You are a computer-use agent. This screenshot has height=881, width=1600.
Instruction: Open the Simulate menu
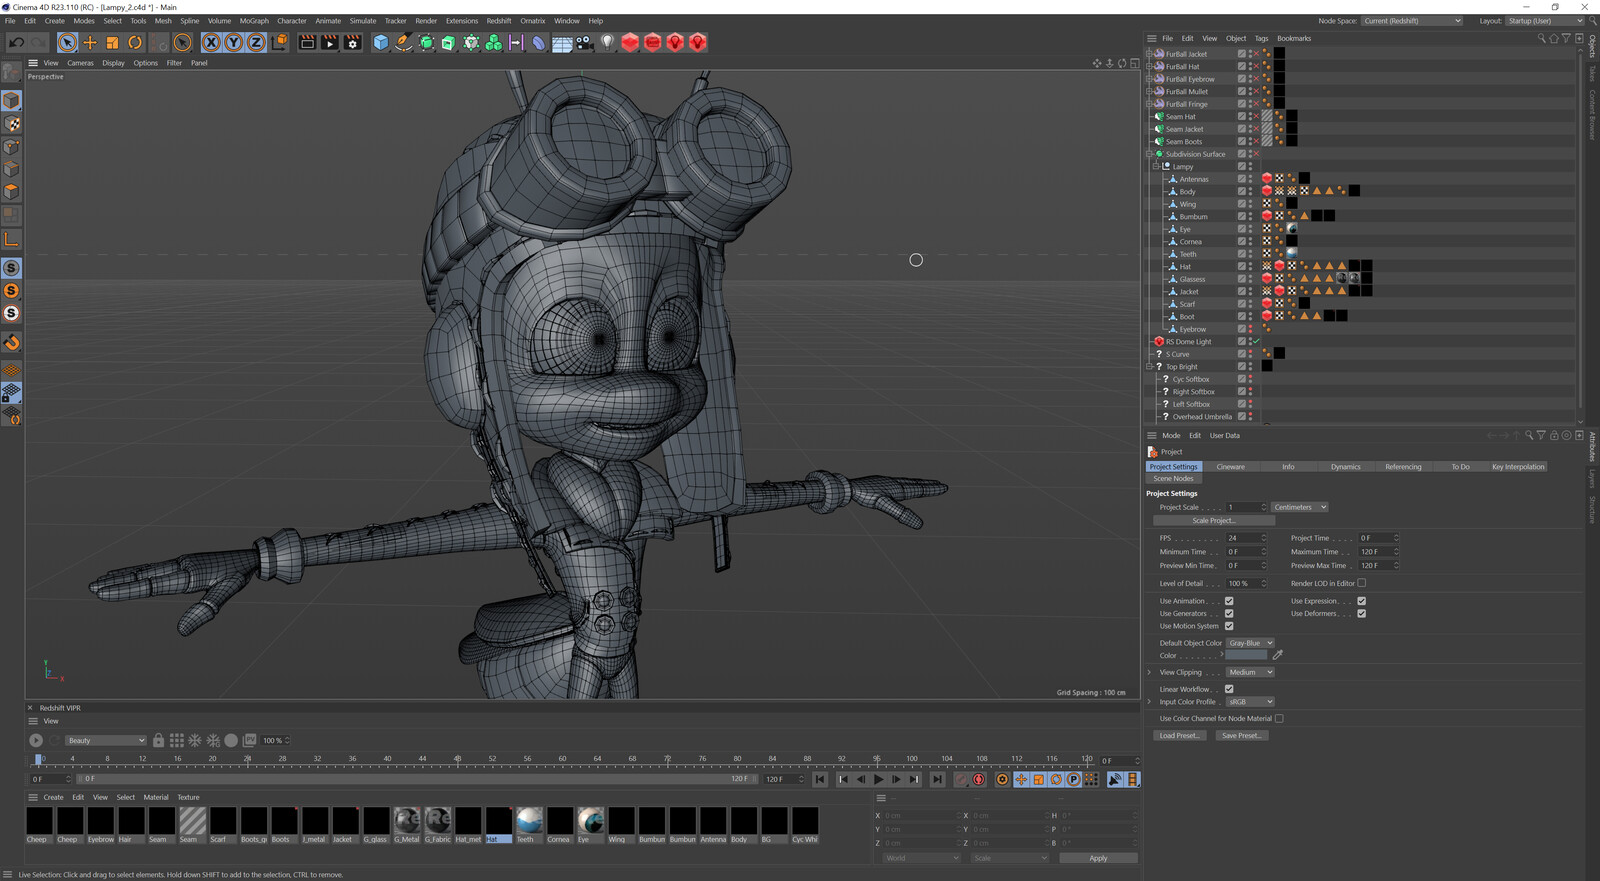point(363,21)
